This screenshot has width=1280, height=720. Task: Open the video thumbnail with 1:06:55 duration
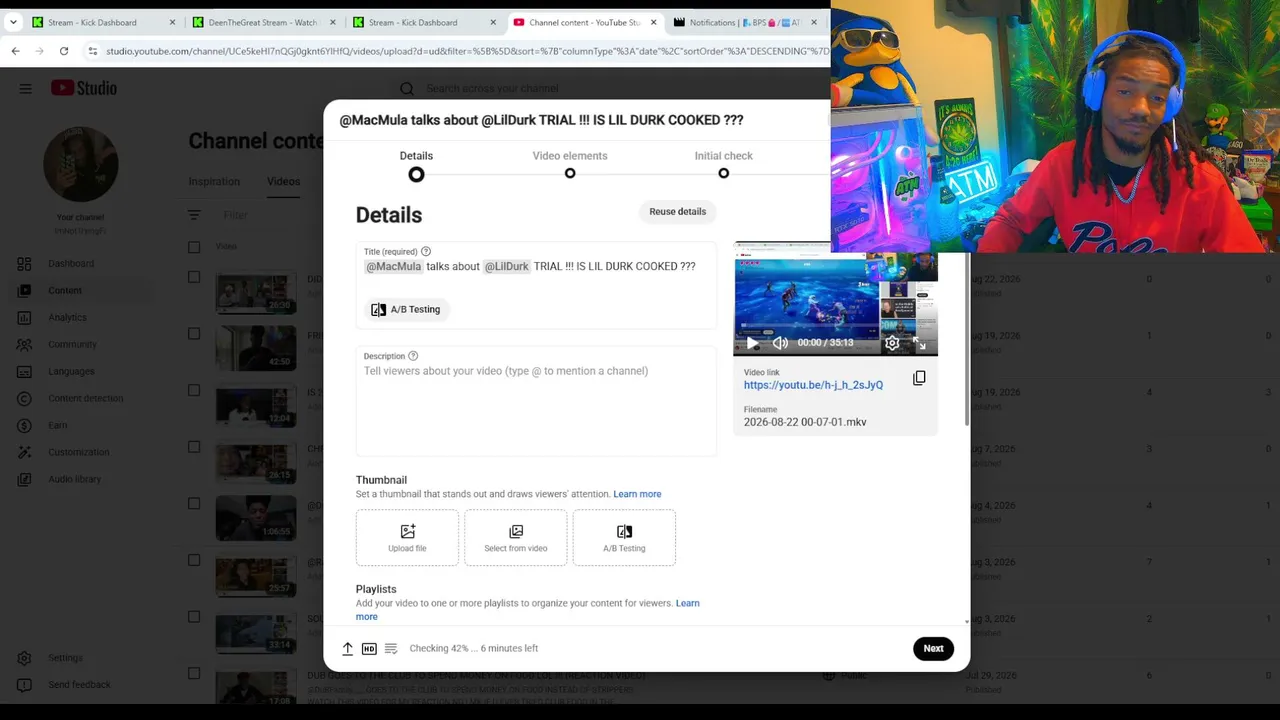pyautogui.click(x=256, y=519)
